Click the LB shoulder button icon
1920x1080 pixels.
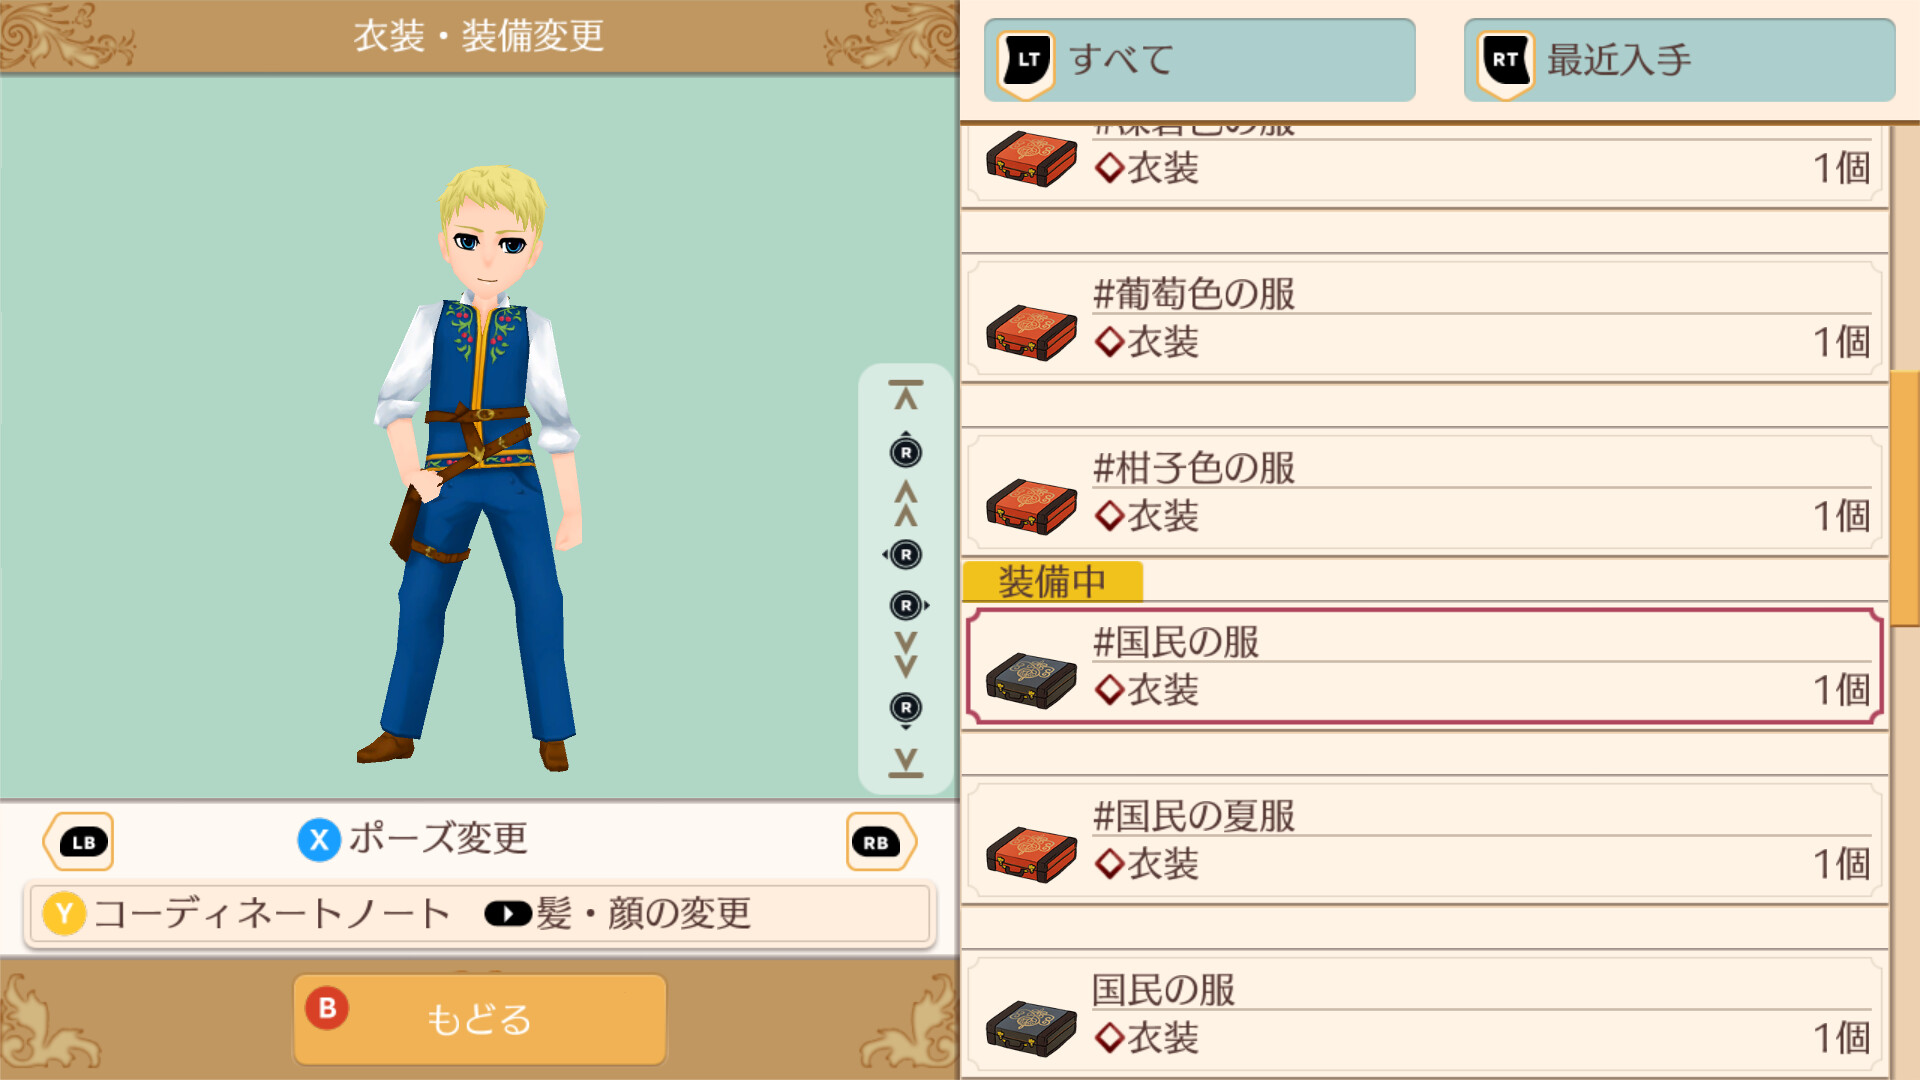point(79,842)
